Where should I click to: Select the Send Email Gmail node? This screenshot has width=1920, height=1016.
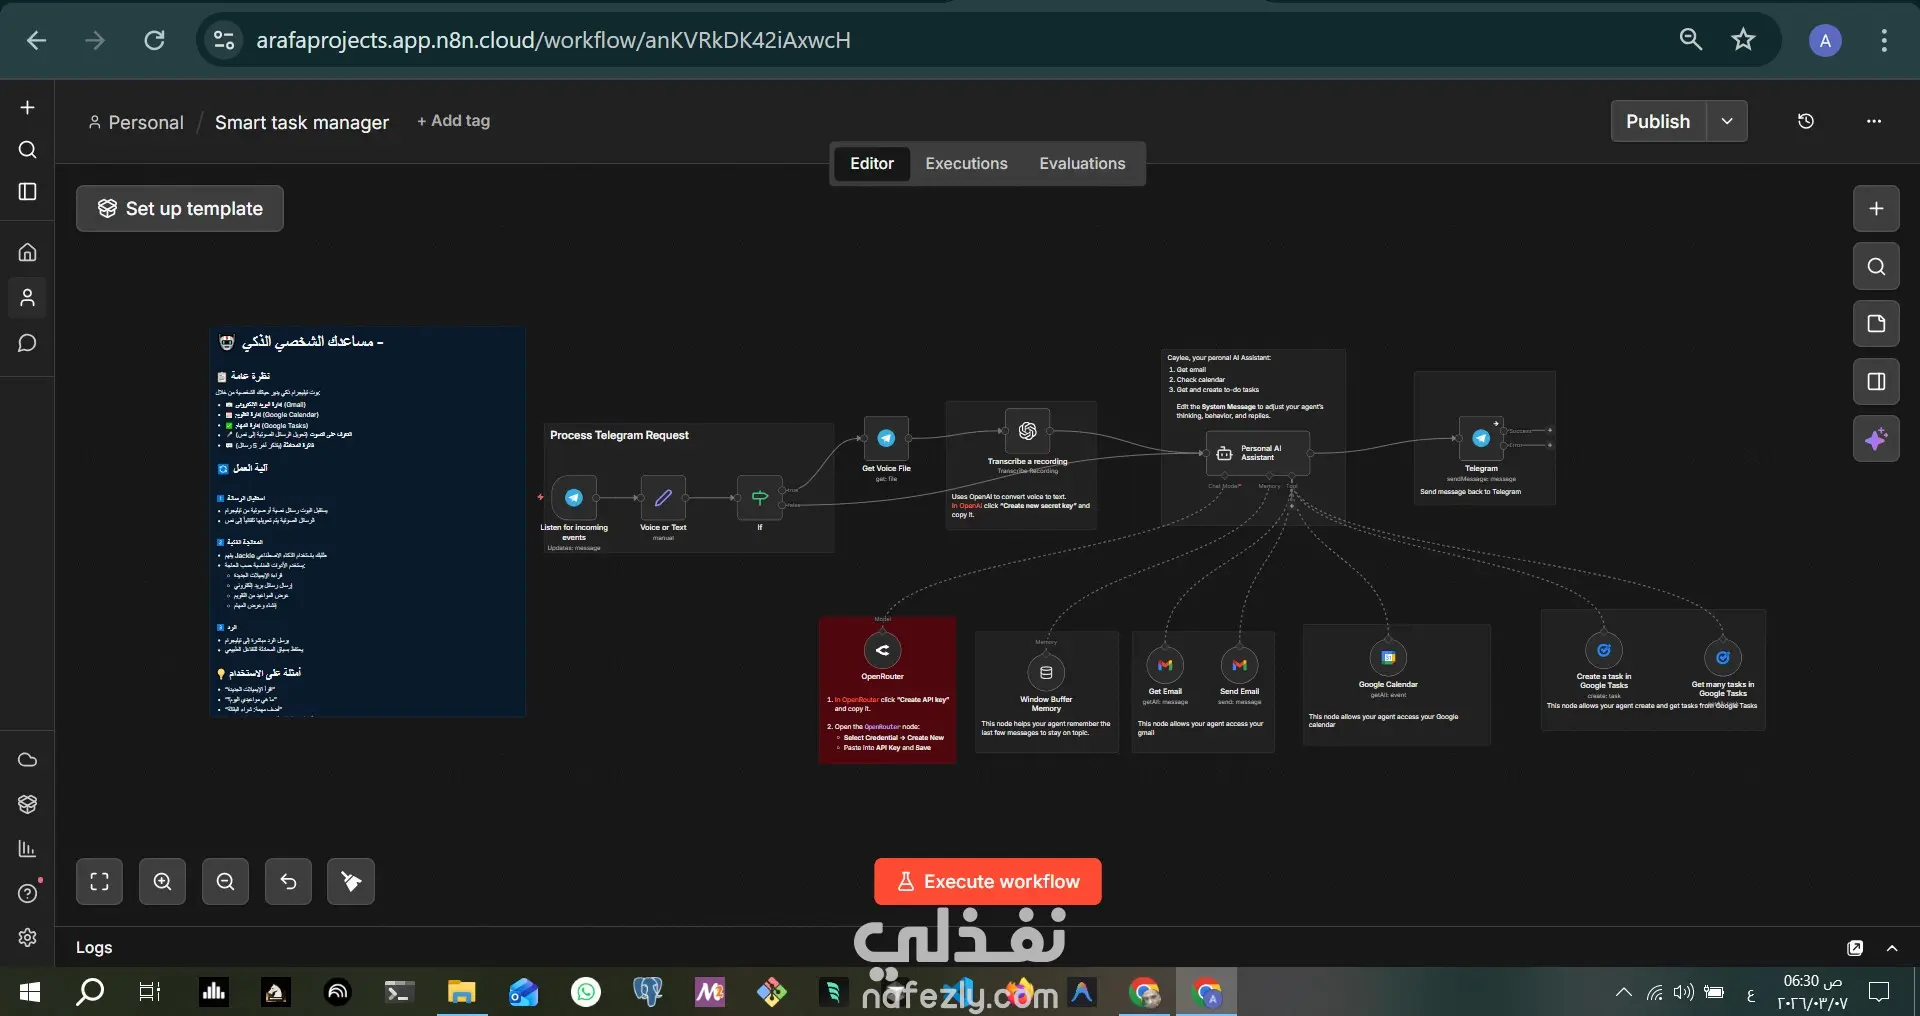1240,665
